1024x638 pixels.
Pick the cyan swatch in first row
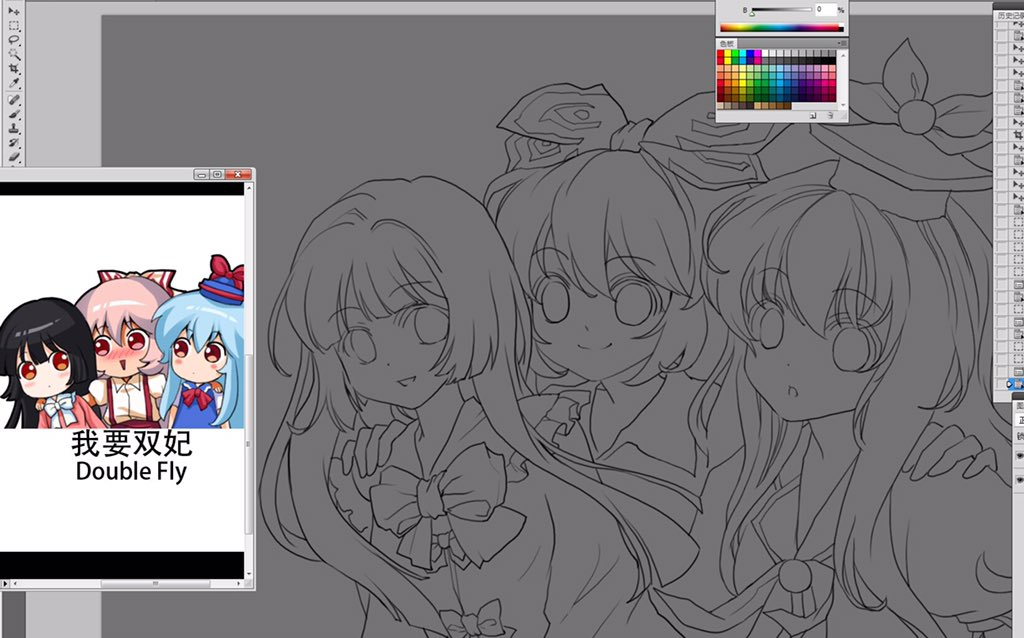(x=743, y=53)
